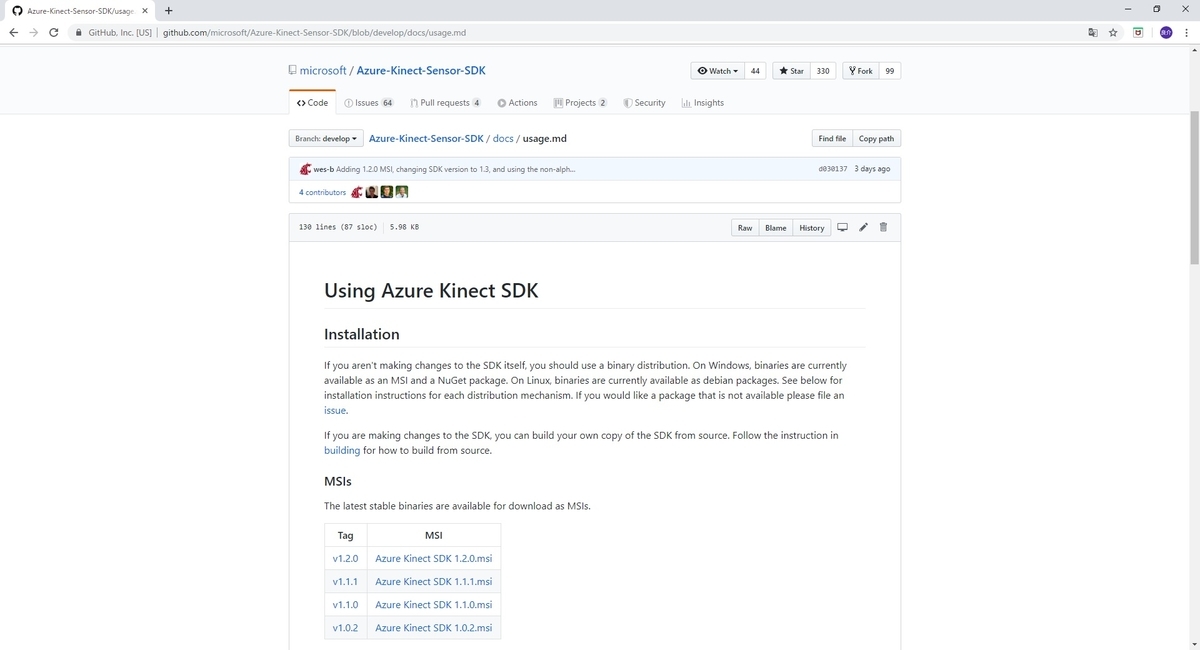Open the Insights tab
Screen dimensions: 1200x650
tap(703, 103)
